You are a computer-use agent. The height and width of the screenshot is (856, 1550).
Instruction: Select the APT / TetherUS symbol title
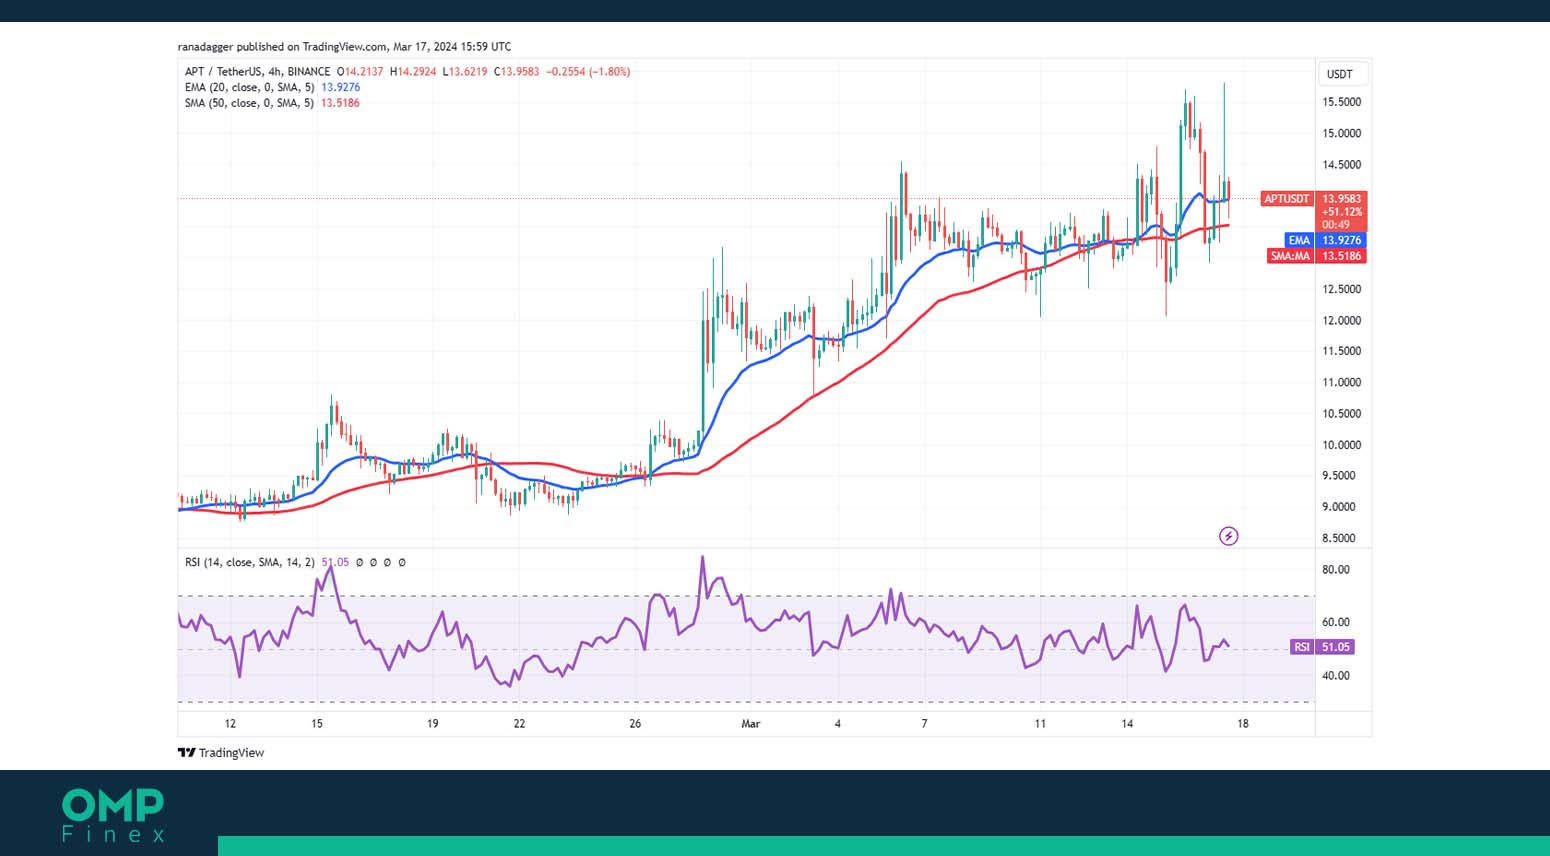pyautogui.click(x=257, y=72)
